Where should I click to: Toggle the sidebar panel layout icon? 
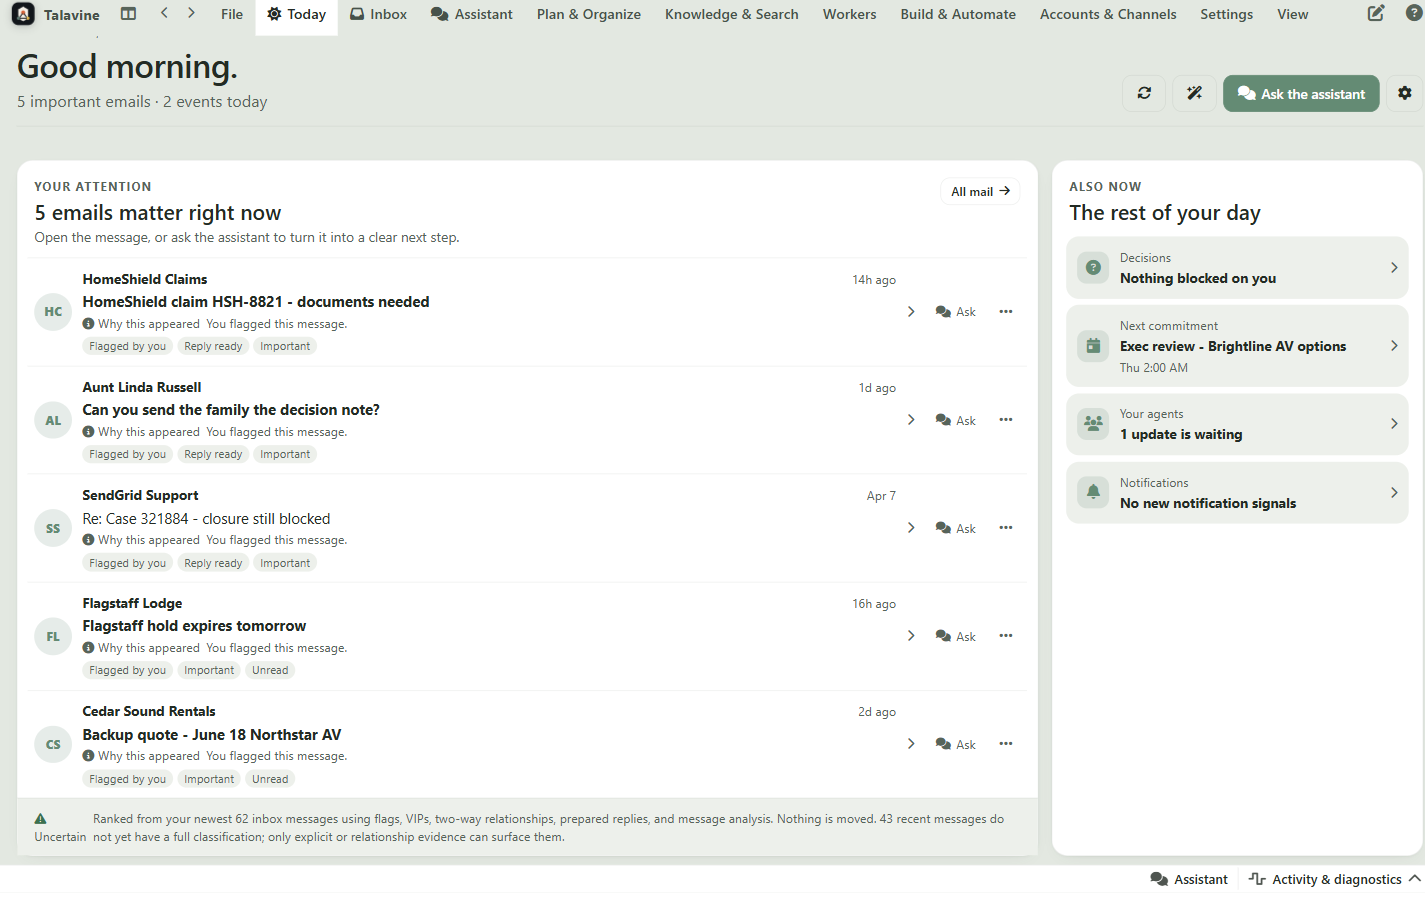(x=128, y=14)
